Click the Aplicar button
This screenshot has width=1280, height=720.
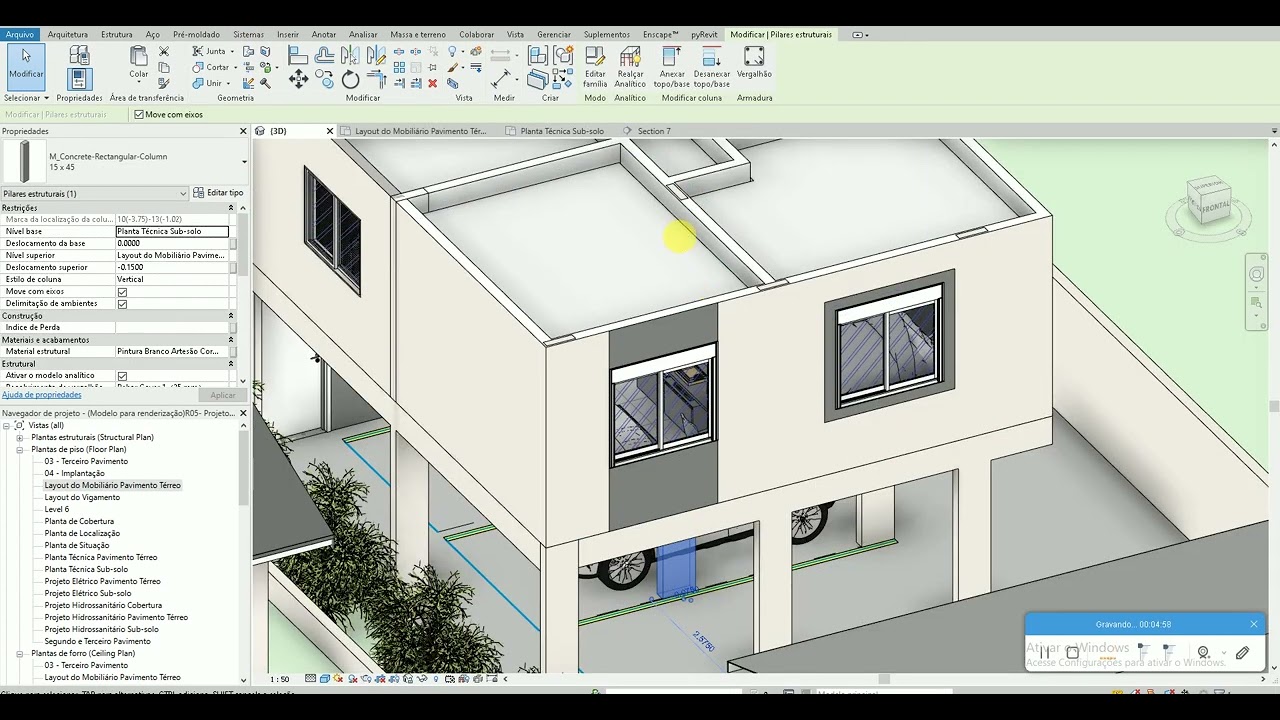[223, 395]
